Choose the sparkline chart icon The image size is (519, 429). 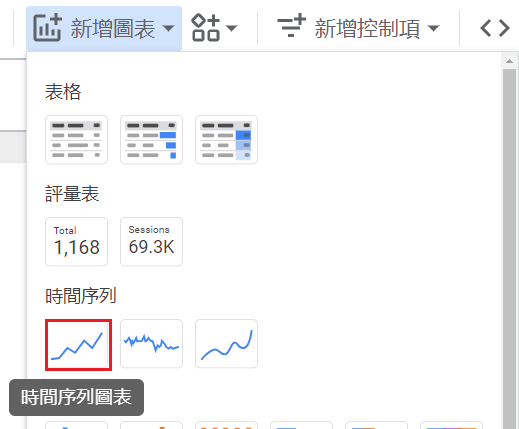click(x=151, y=344)
